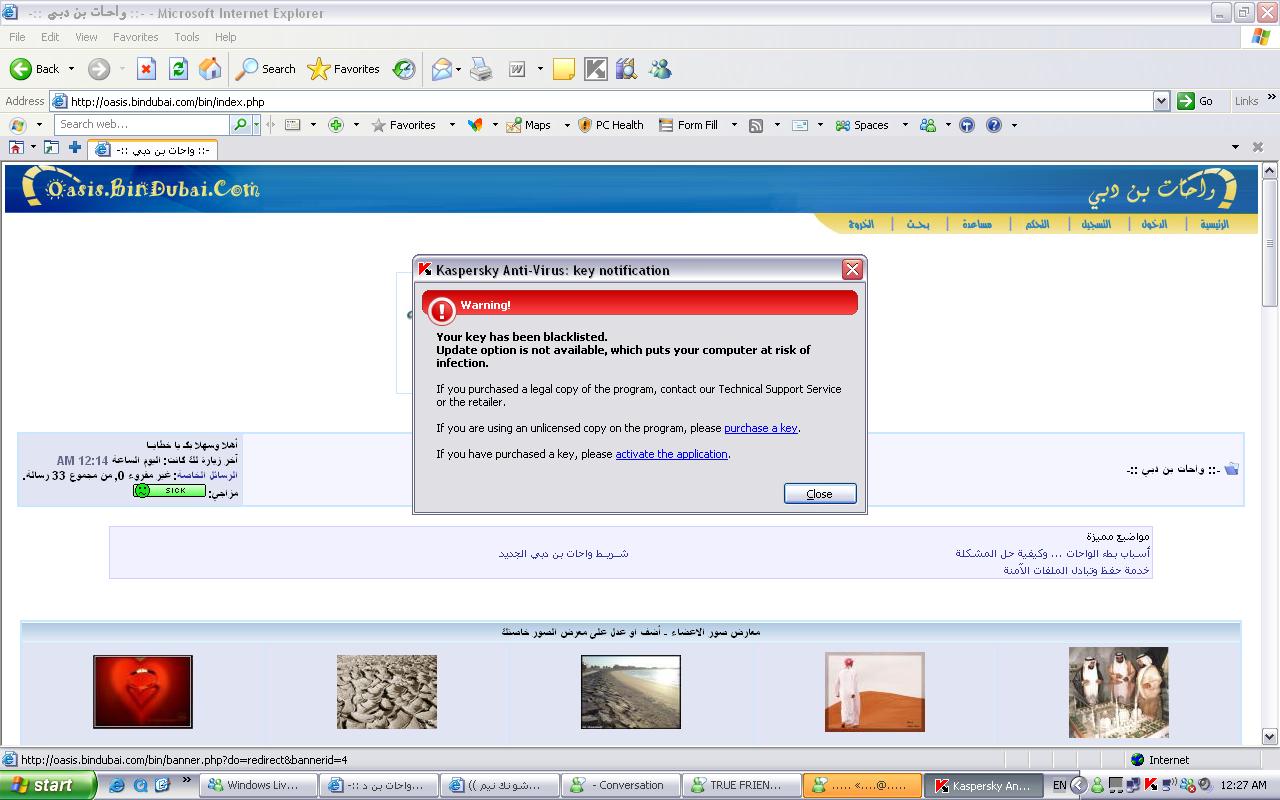Expand the address bar dropdown
The image size is (1280, 800).
[x=1161, y=101]
